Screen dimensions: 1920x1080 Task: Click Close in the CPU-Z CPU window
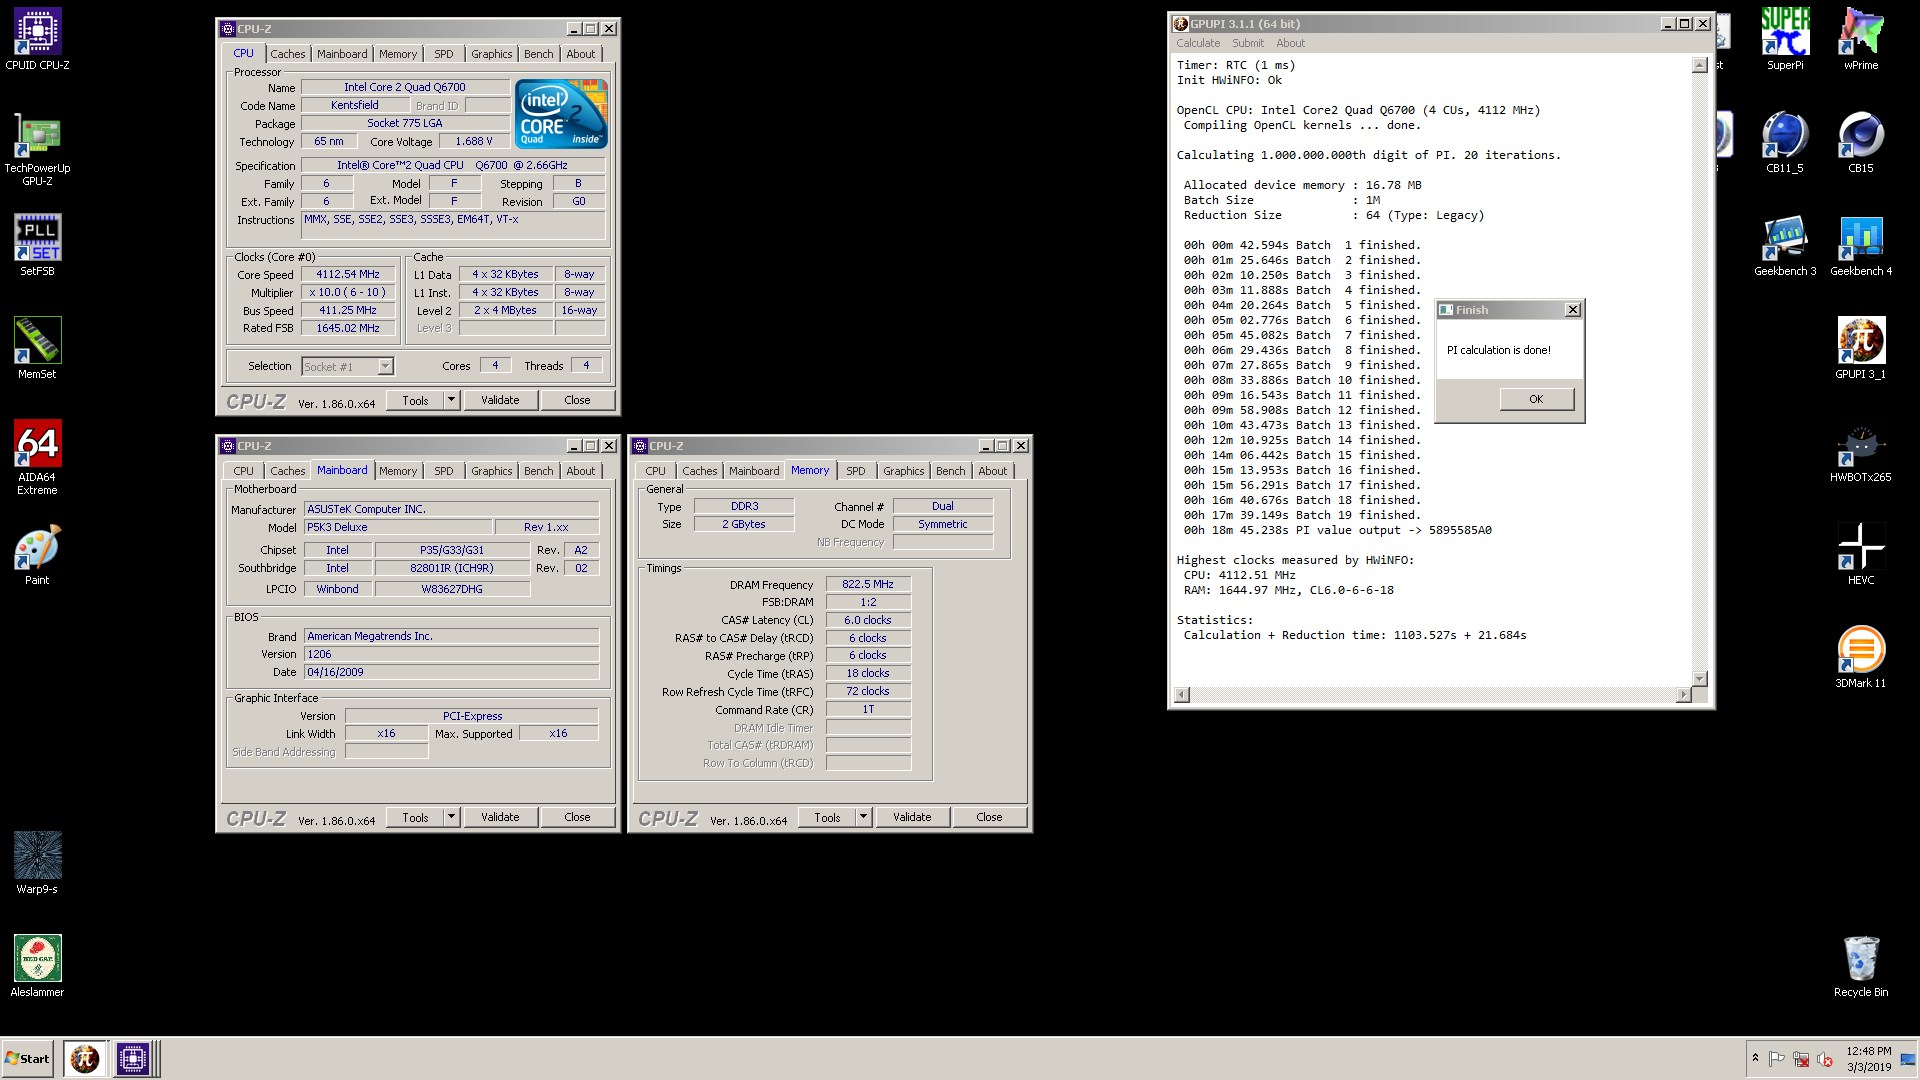pyautogui.click(x=577, y=400)
